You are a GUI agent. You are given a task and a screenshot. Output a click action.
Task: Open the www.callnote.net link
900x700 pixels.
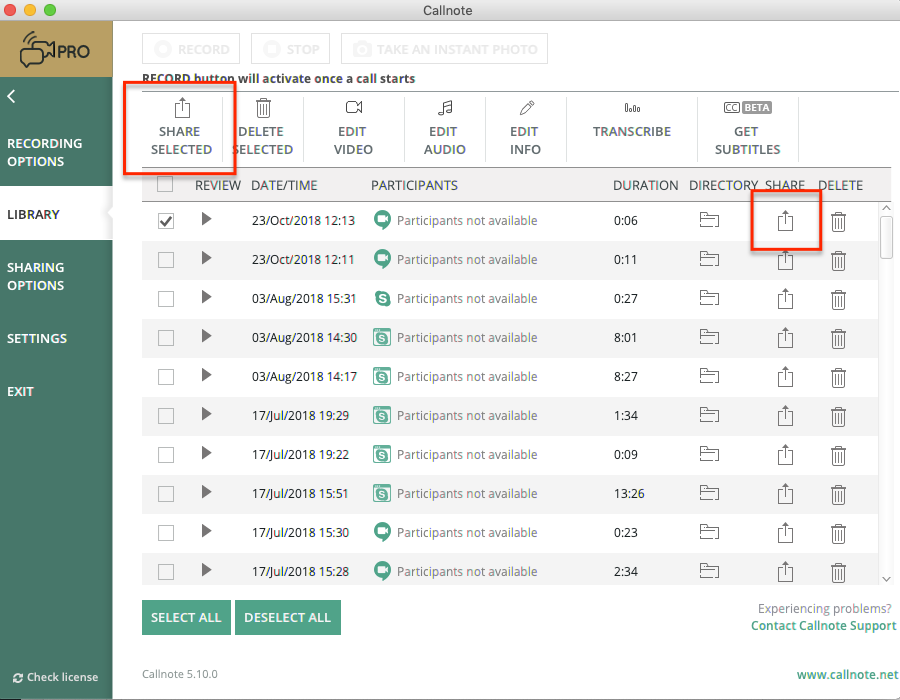pos(848,675)
